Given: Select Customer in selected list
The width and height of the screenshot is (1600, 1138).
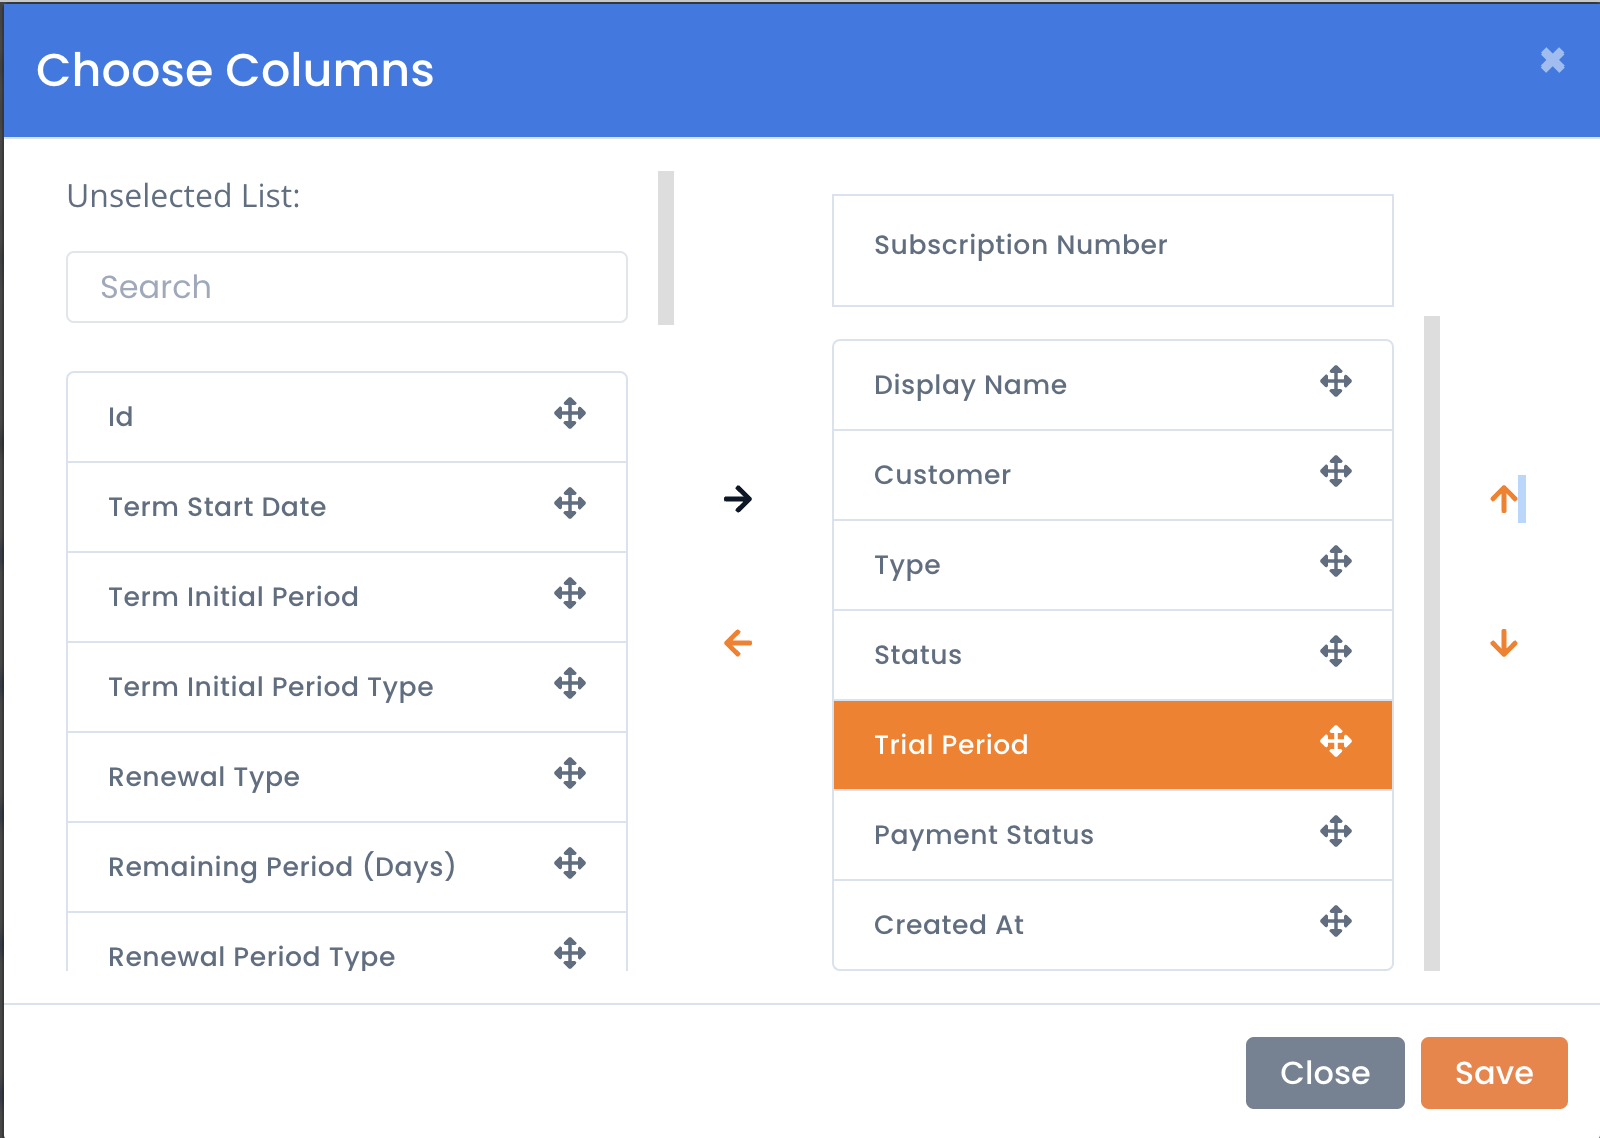Looking at the screenshot, I should pos(1113,475).
